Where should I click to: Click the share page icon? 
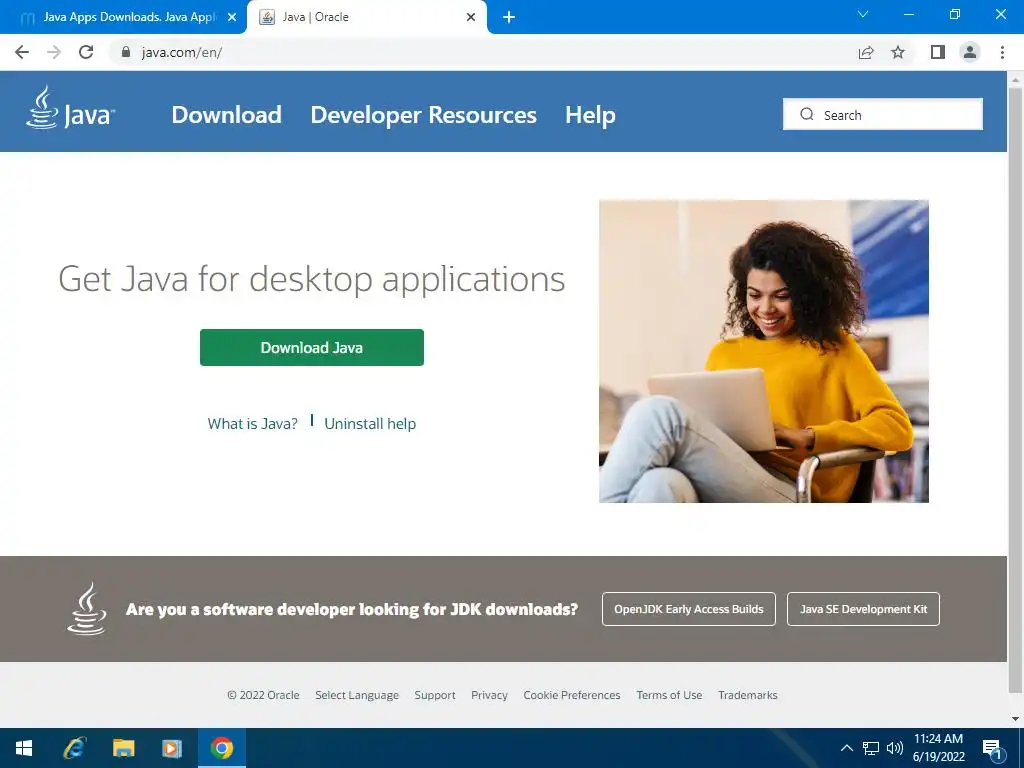[866, 52]
